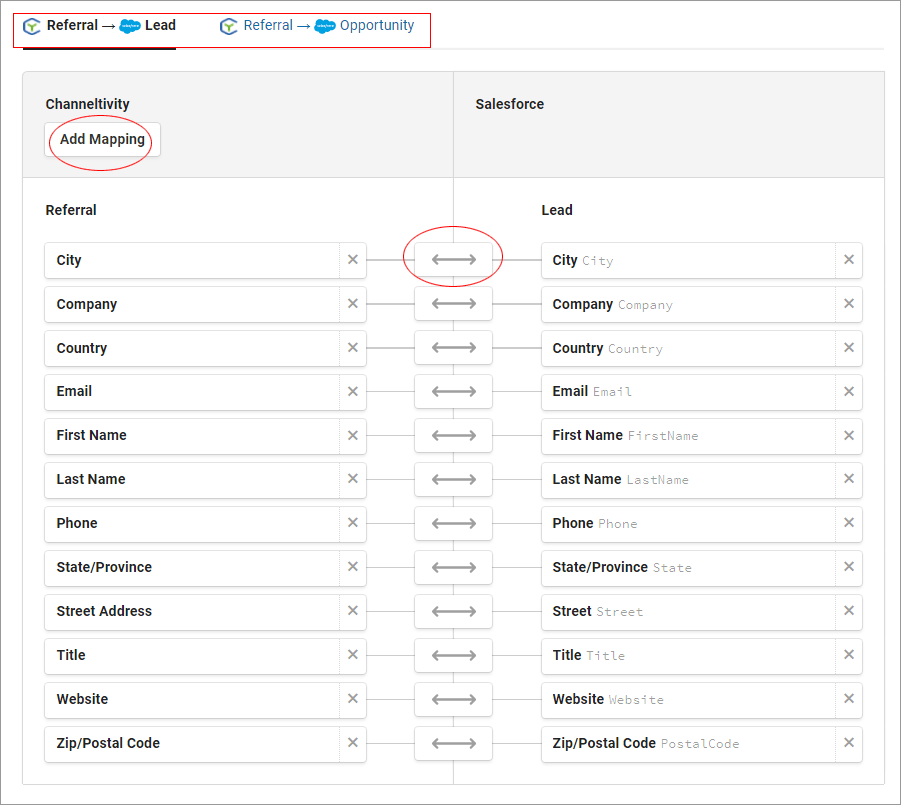This screenshot has height=805, width=901.
Task: Remove the Title referral field
Action: pyautogui.click(x=353, y=655)
